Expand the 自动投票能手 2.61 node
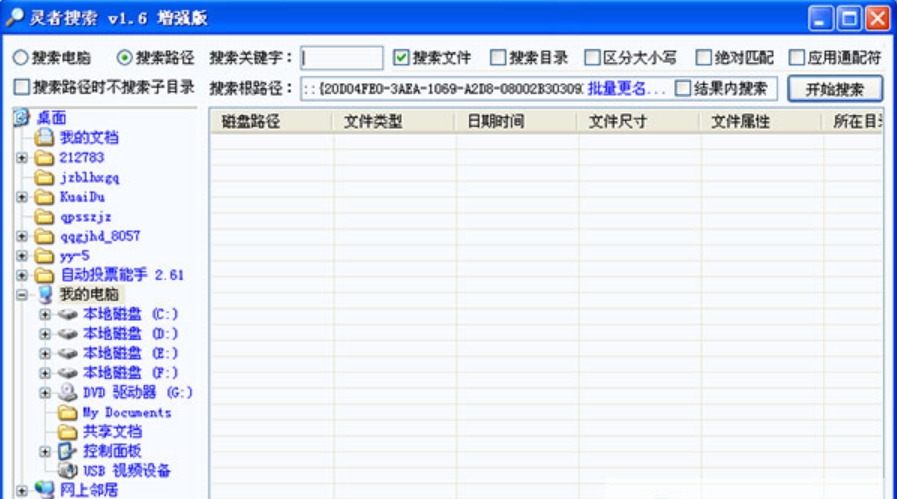The width and height of the screenshot is (897, 499). (x=22, y=275)
